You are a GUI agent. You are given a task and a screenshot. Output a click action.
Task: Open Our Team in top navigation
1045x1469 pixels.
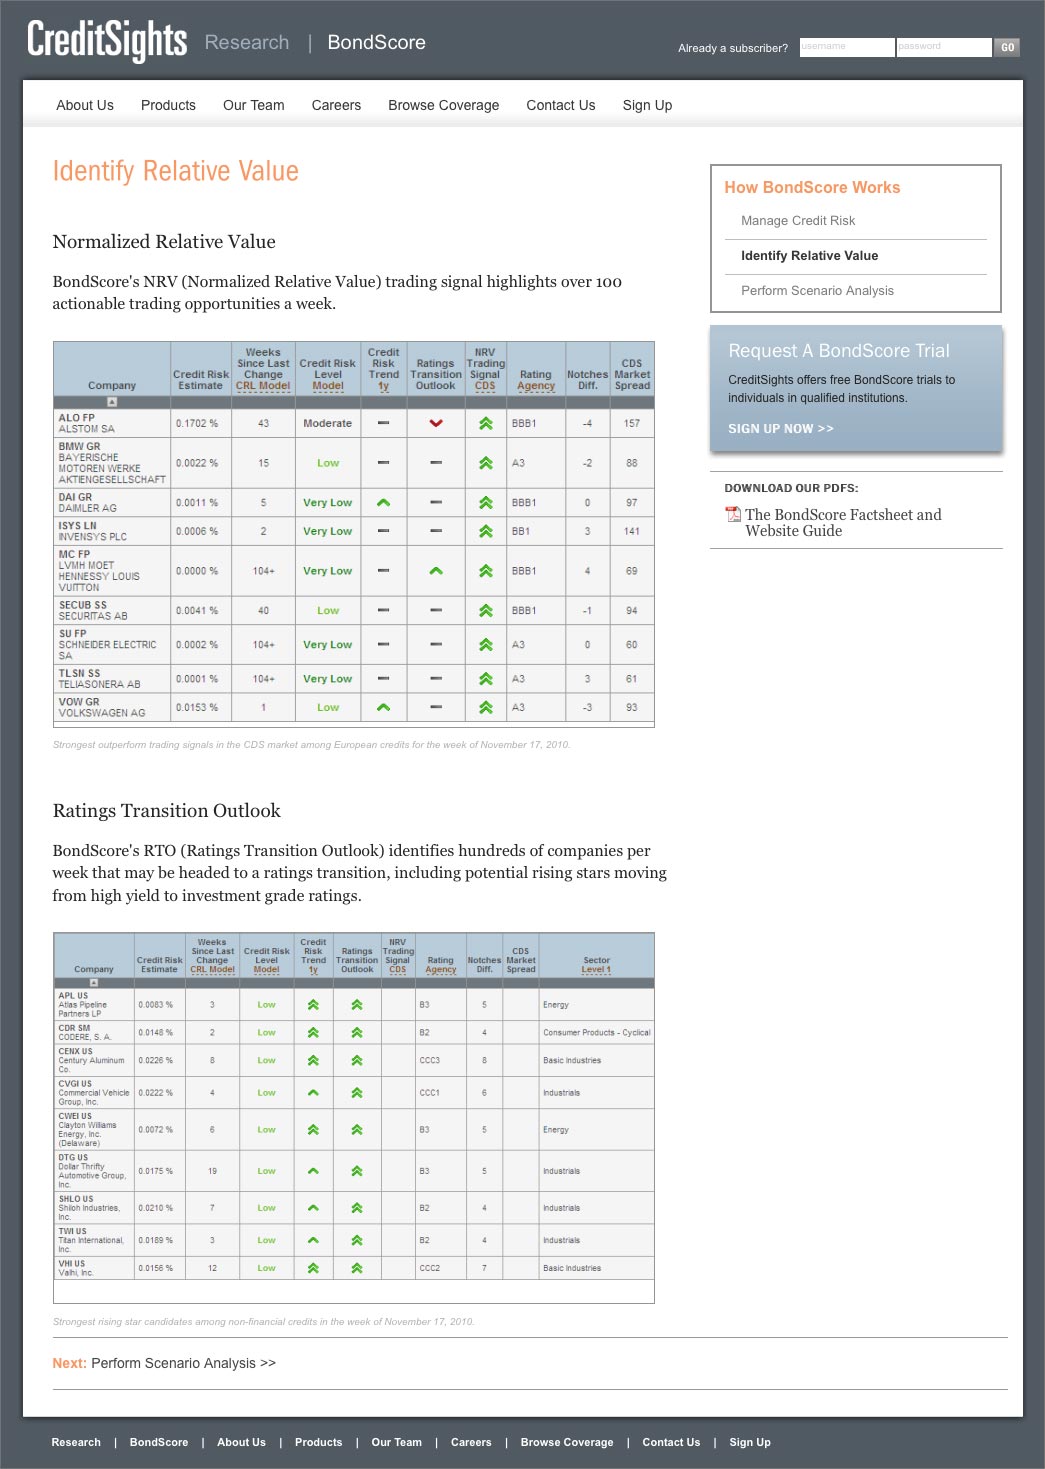click(254, 105)
